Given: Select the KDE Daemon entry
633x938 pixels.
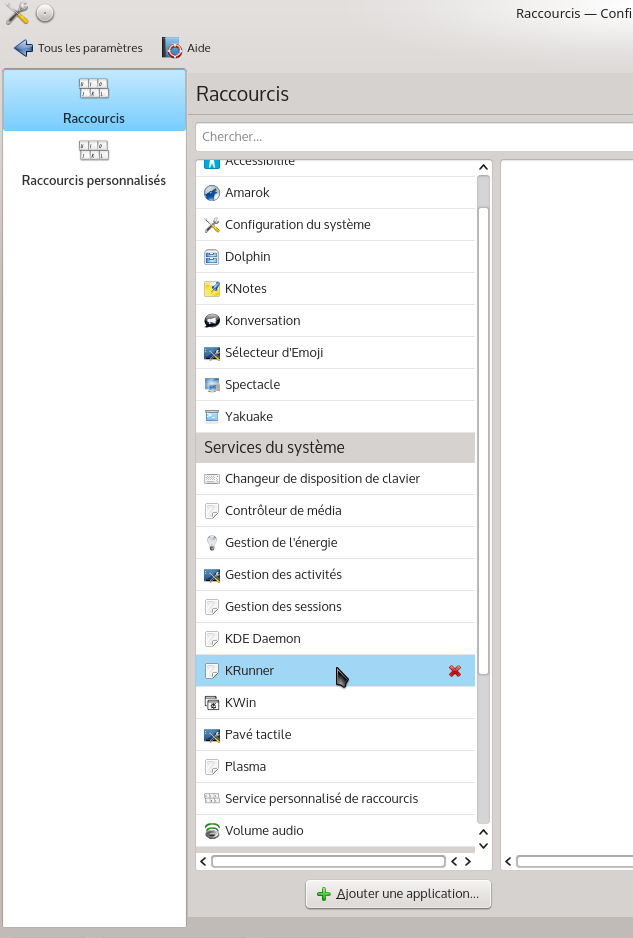Looking at the screenshot, I should [336, 639].
